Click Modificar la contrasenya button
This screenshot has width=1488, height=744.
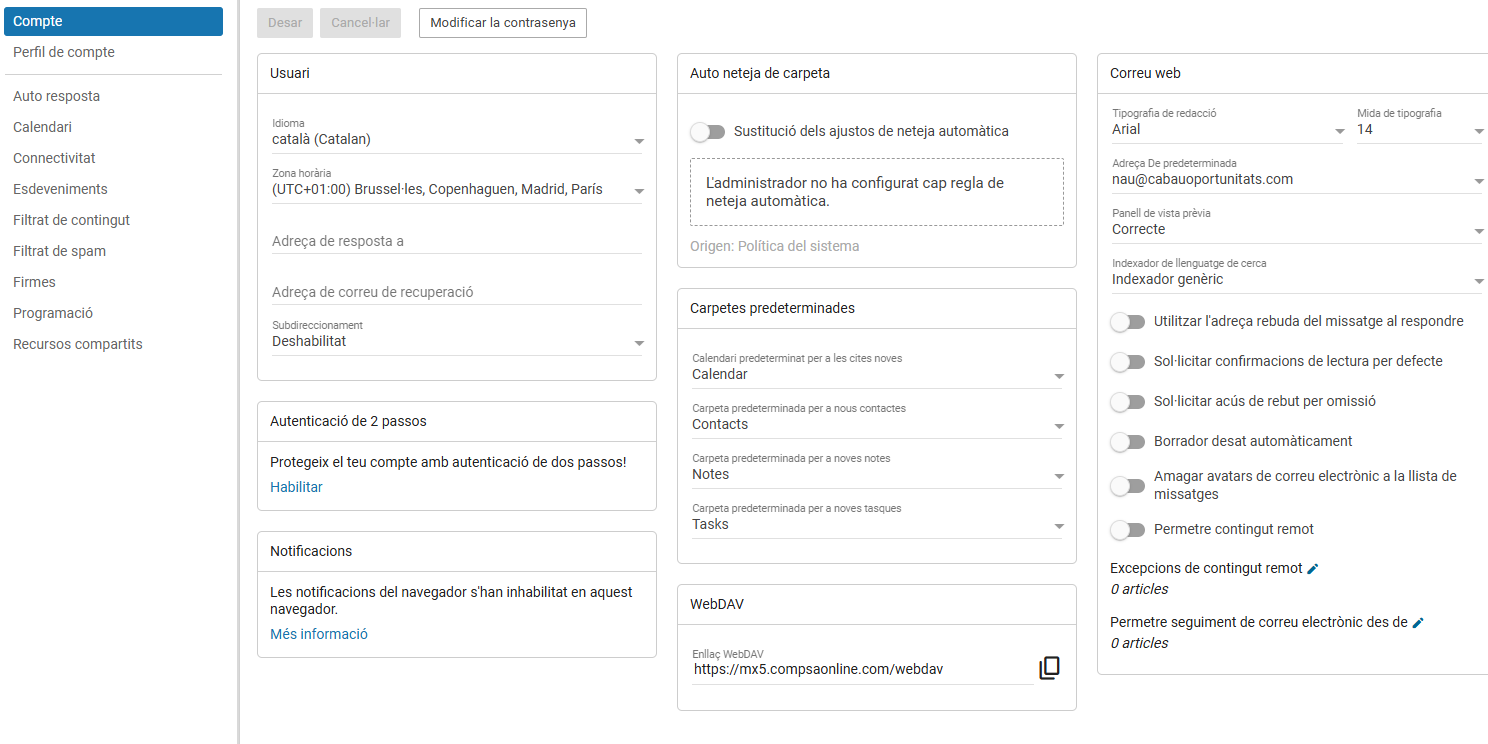[503, 23]
